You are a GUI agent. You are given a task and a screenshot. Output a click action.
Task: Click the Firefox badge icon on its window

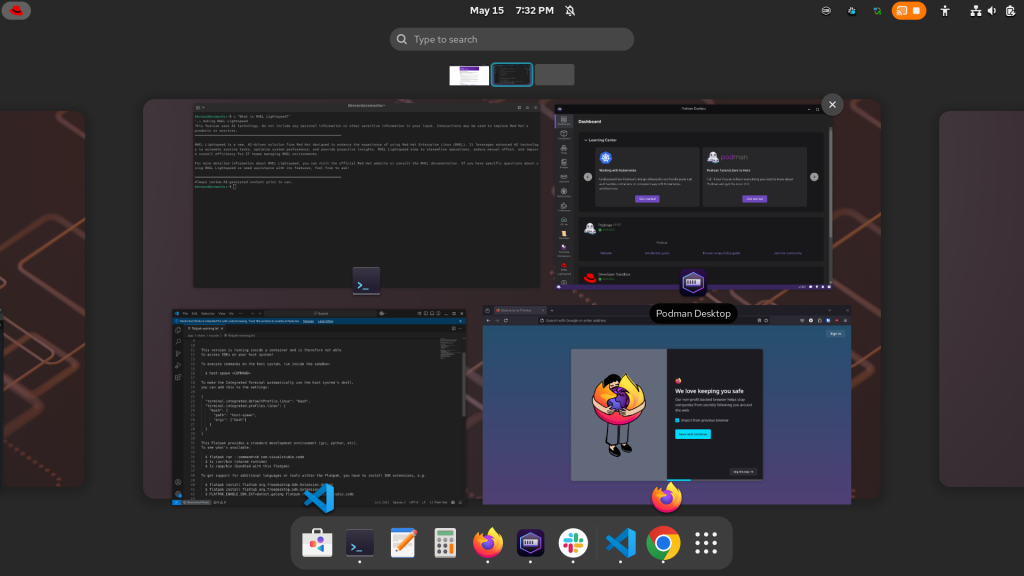(x=666, y=498)
